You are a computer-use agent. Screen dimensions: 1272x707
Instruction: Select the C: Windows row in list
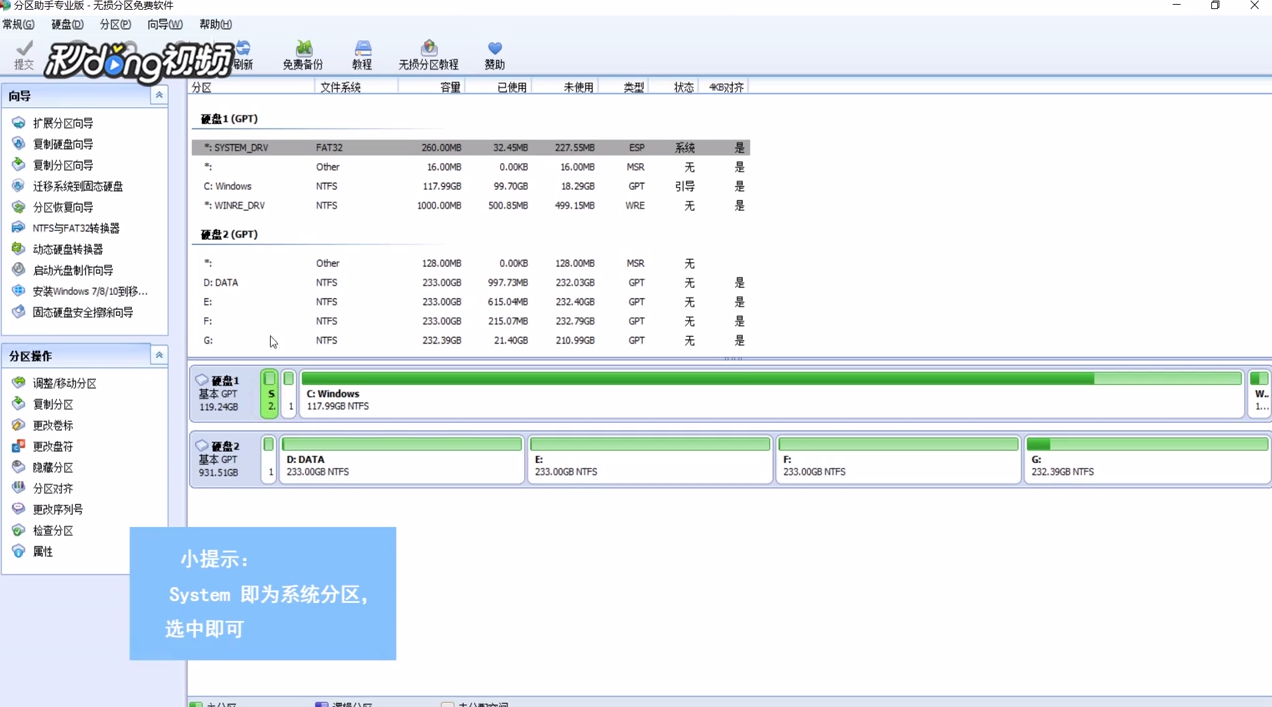(470, 186)
